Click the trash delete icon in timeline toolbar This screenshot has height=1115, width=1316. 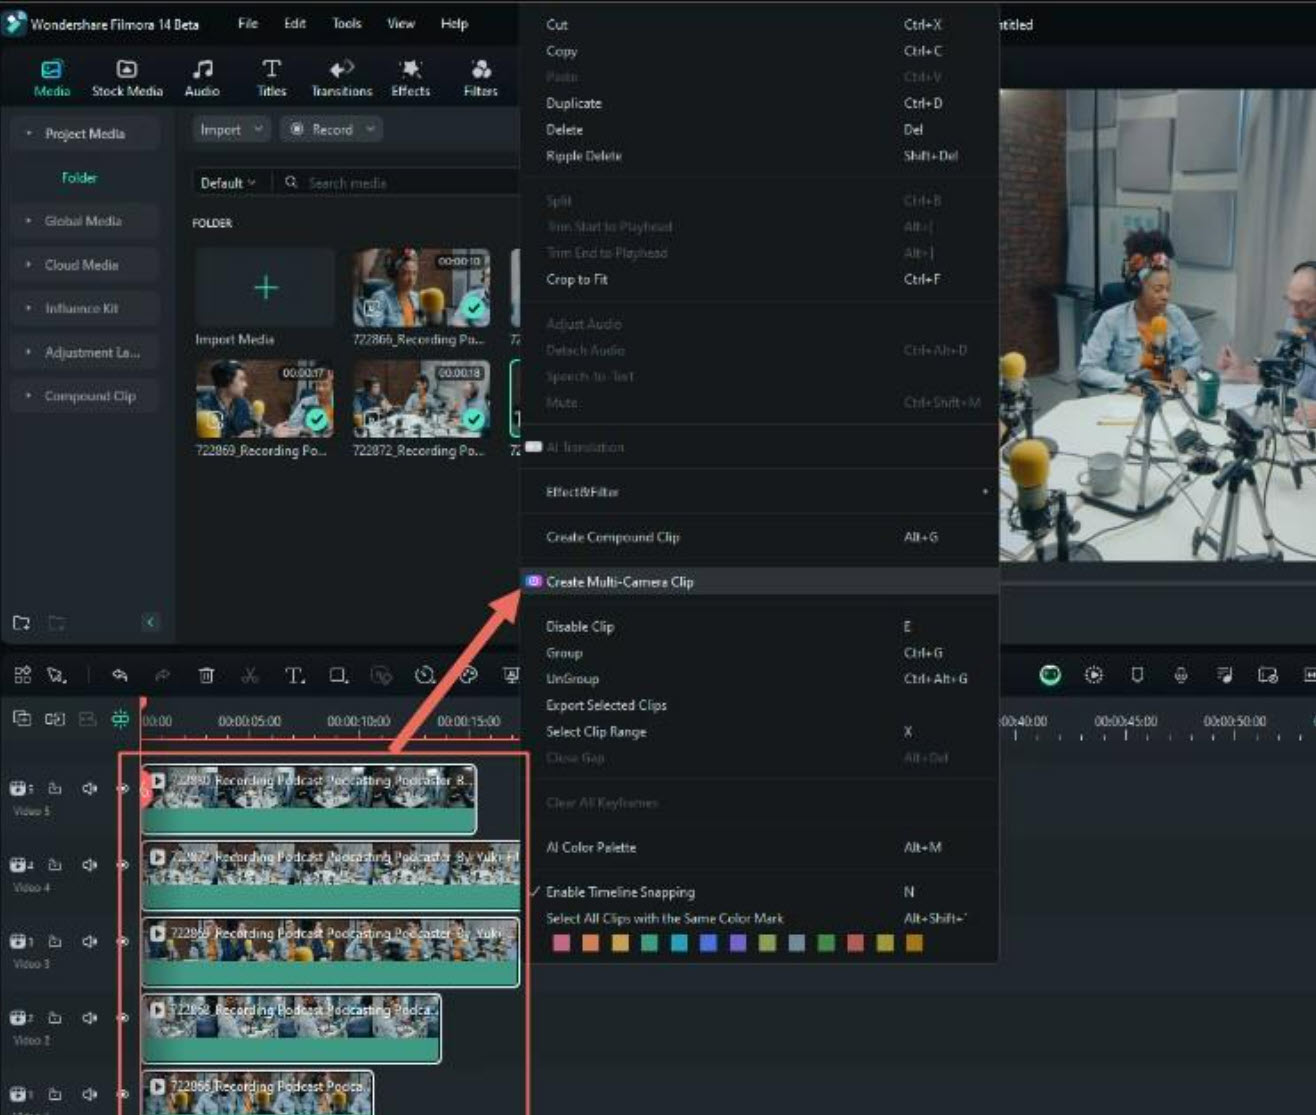click(206, 675)
